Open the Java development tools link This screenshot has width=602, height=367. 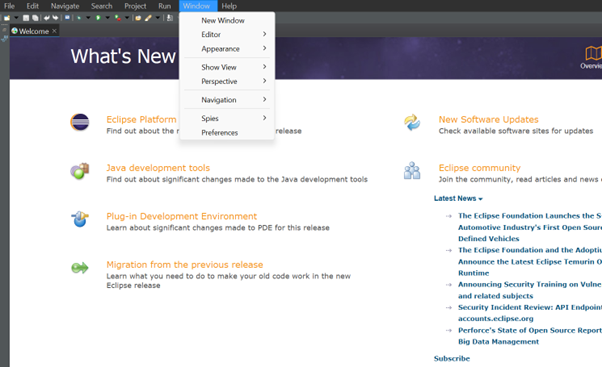pyautogui.click(x=158, y=168)
